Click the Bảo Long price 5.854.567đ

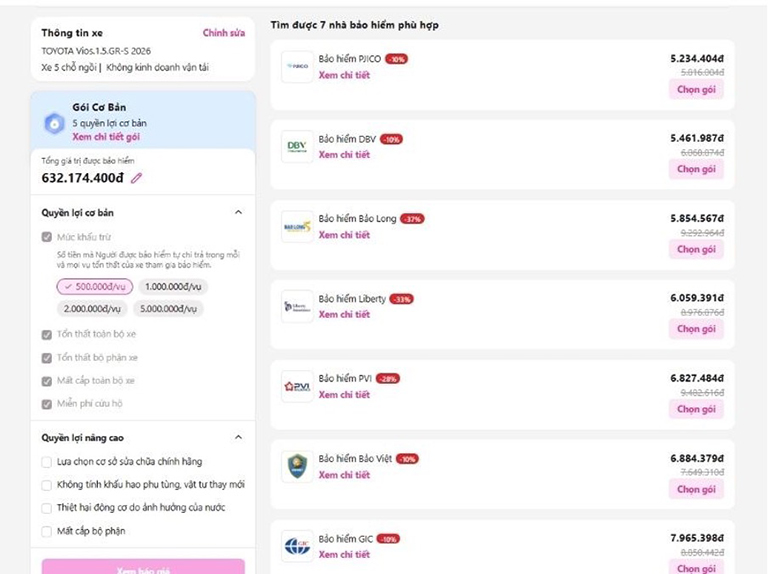(697, 218)
